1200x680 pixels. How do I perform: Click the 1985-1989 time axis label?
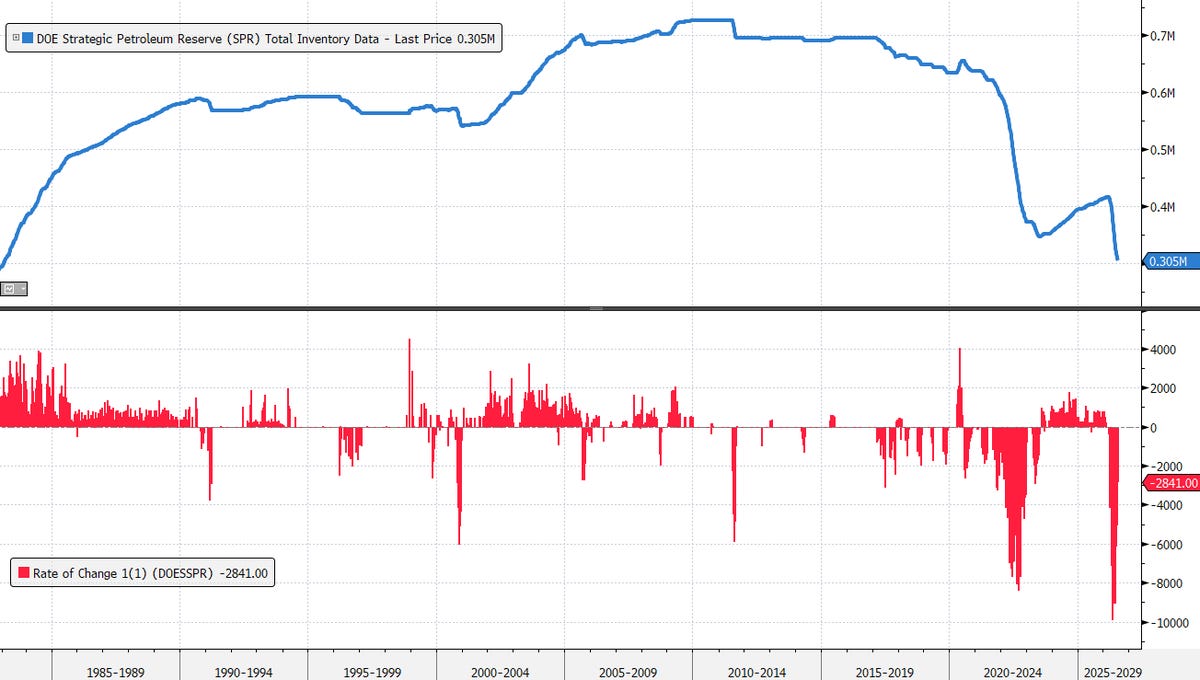[117, 672]
